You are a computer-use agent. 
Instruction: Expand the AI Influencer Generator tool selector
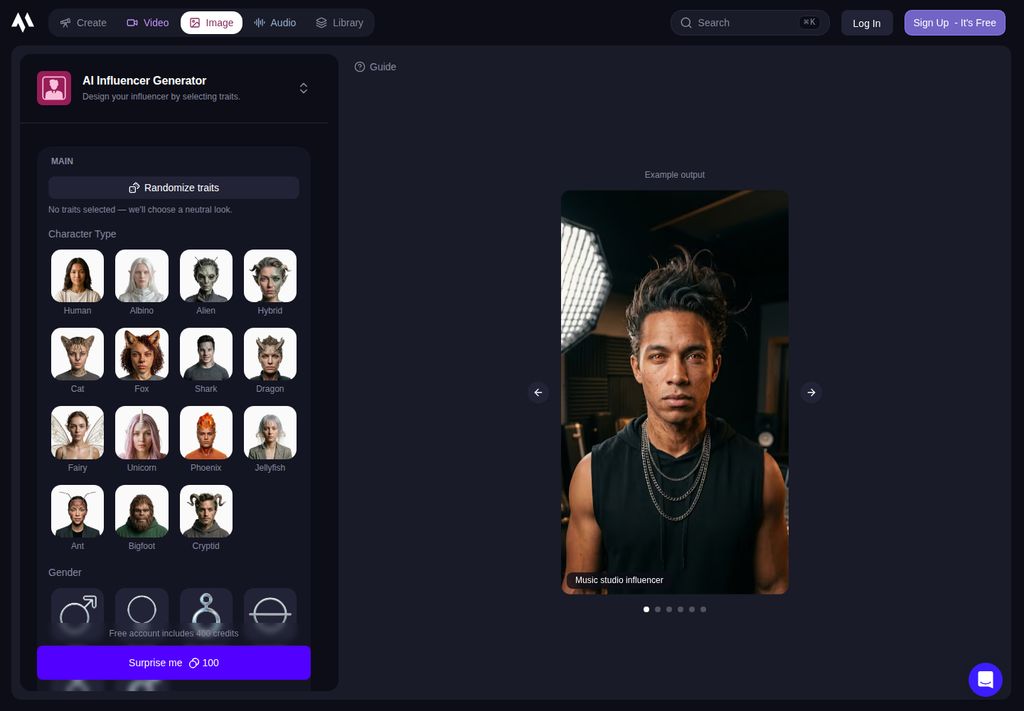tap(304, 88)
